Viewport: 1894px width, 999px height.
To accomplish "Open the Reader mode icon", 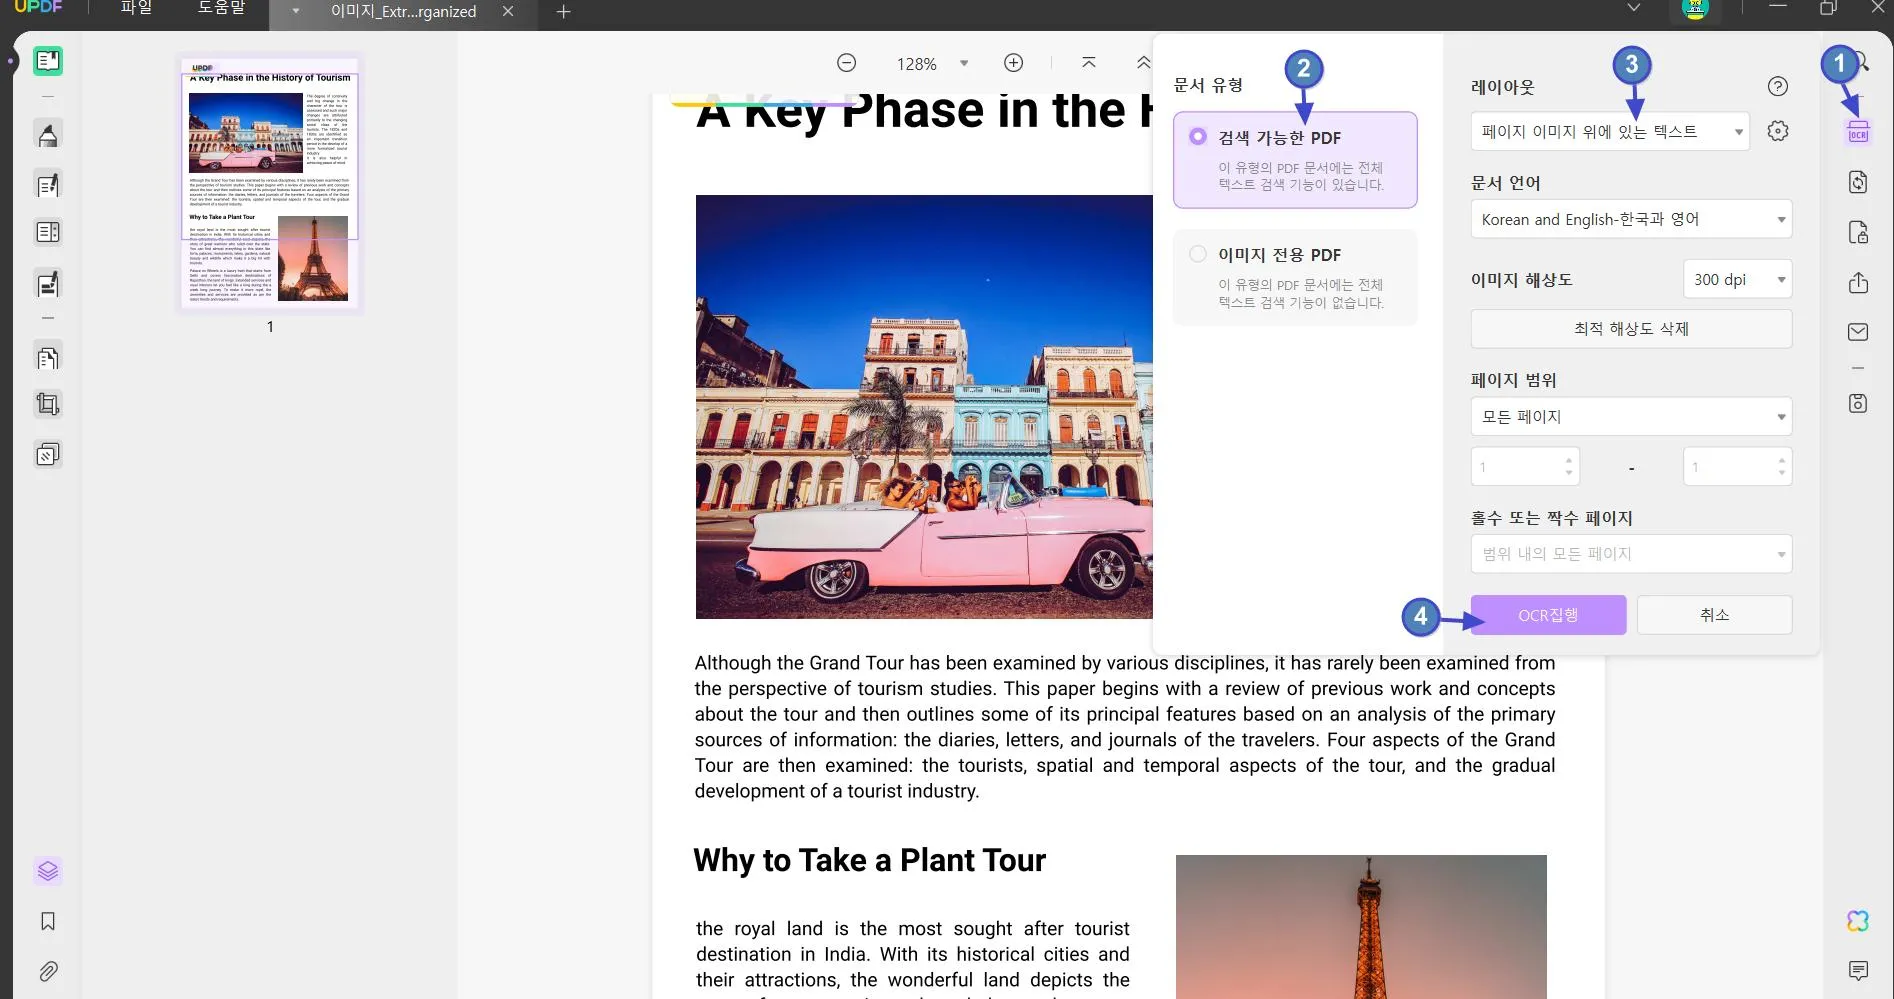I will point(47,61).
